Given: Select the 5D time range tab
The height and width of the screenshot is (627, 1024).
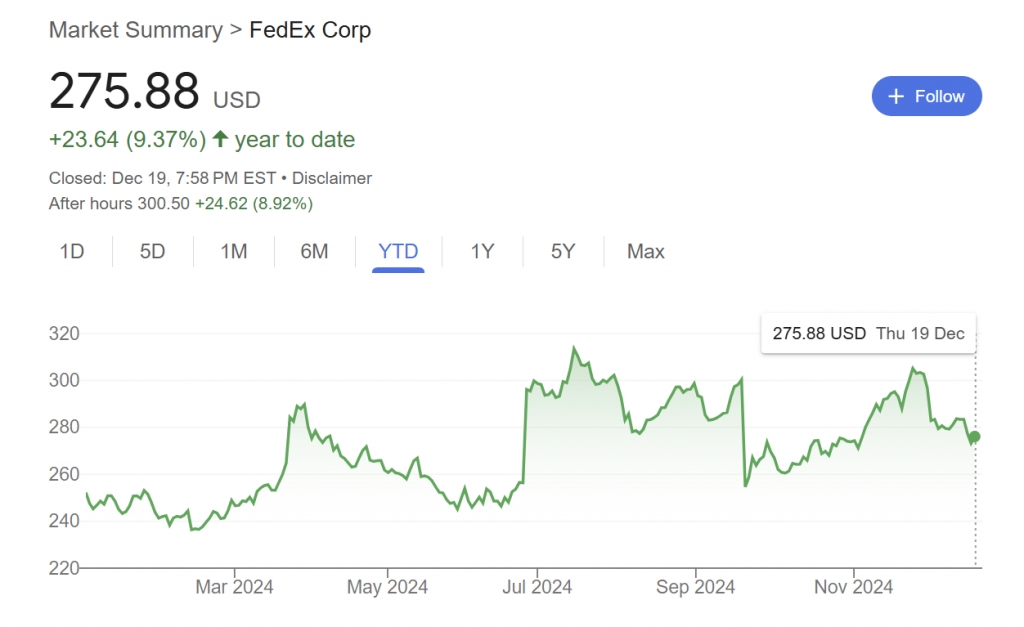Looking at the screenshot, I should coord(152,251).
